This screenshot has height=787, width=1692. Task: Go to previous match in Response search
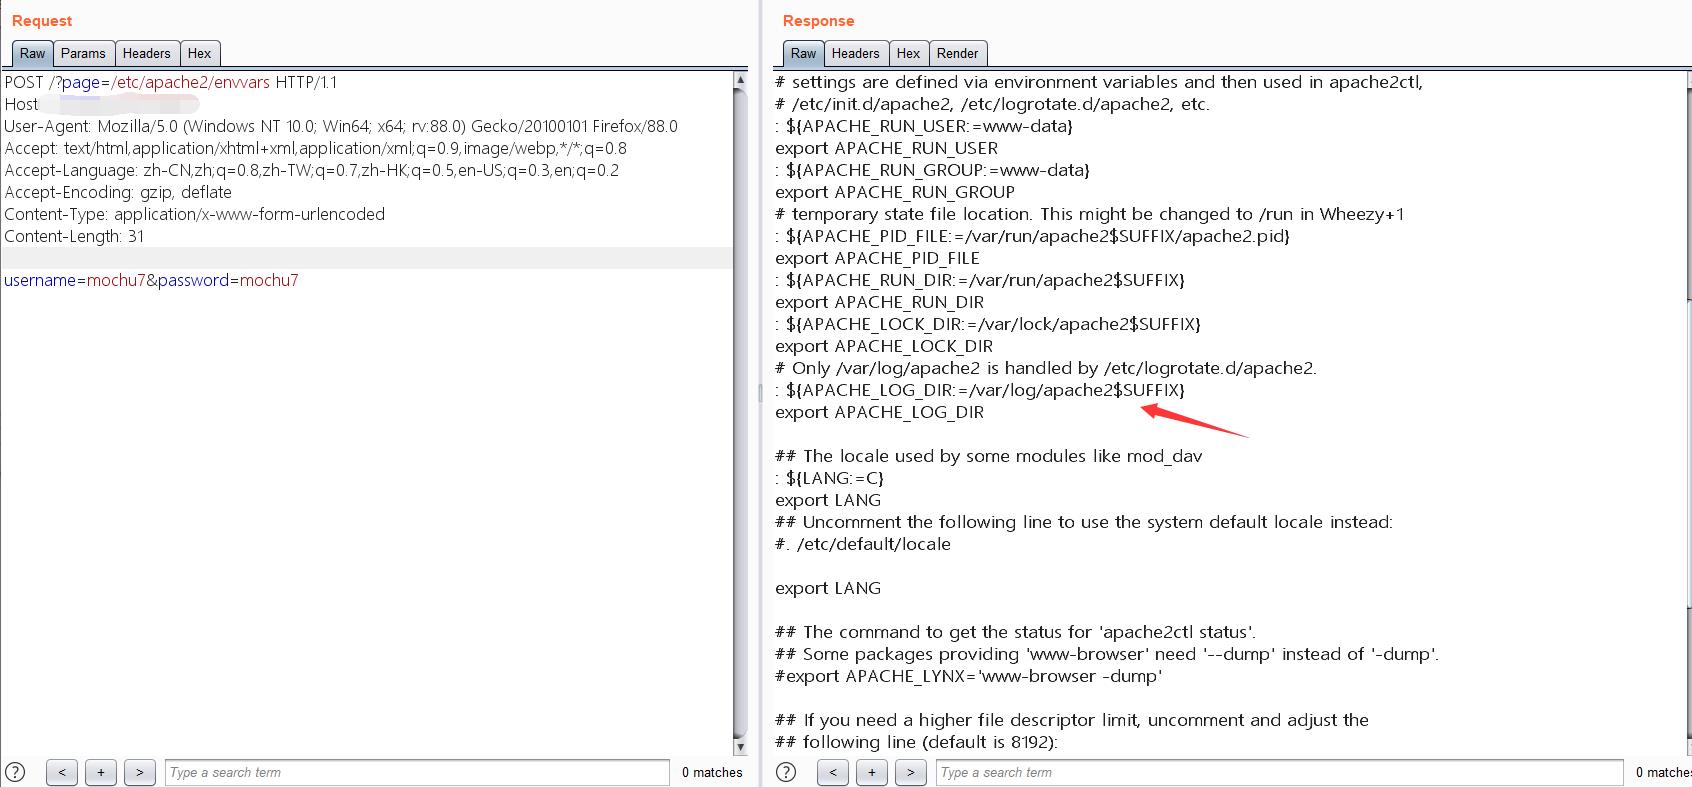point(833,772)
